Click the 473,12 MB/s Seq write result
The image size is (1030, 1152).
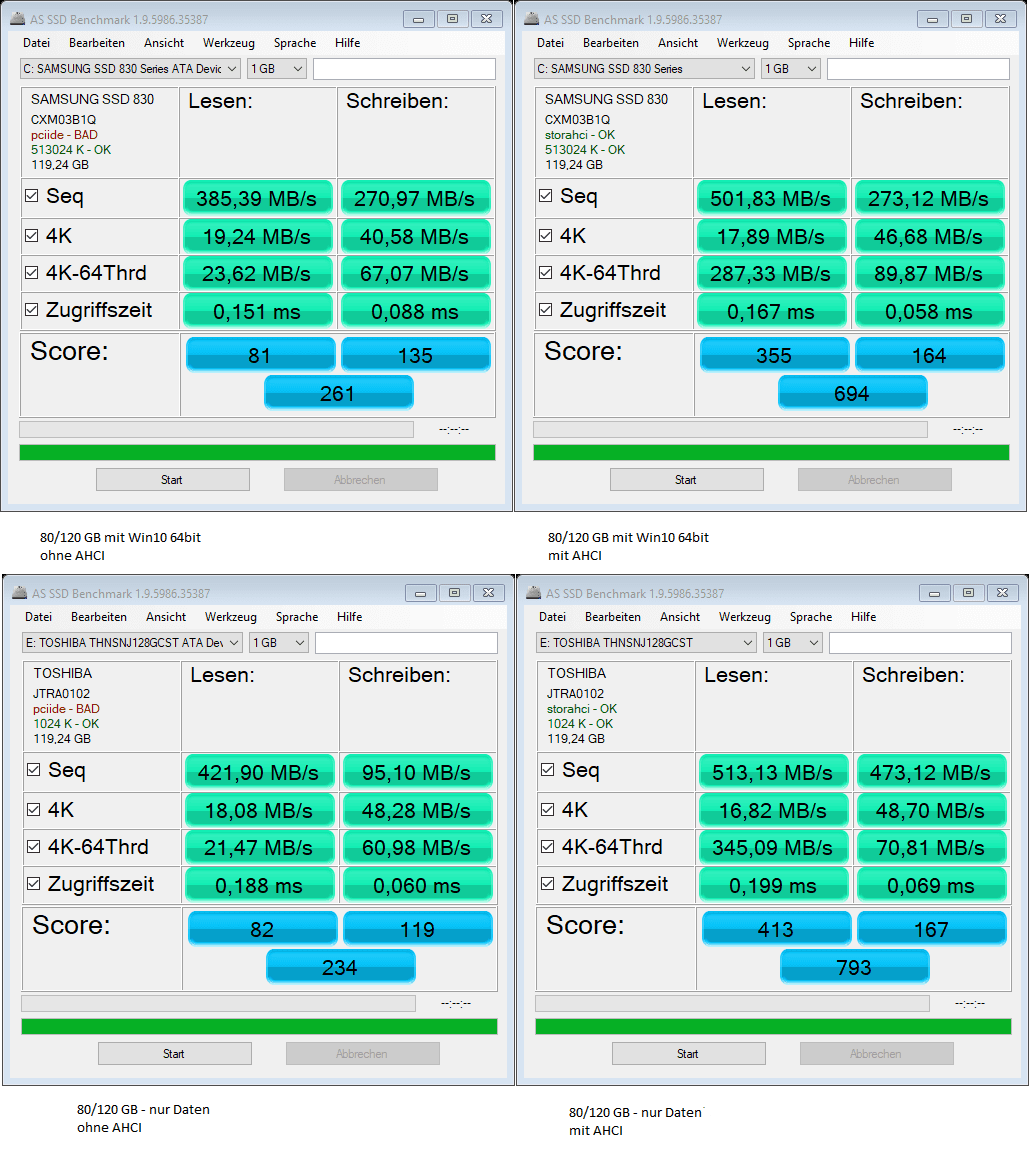931,772
